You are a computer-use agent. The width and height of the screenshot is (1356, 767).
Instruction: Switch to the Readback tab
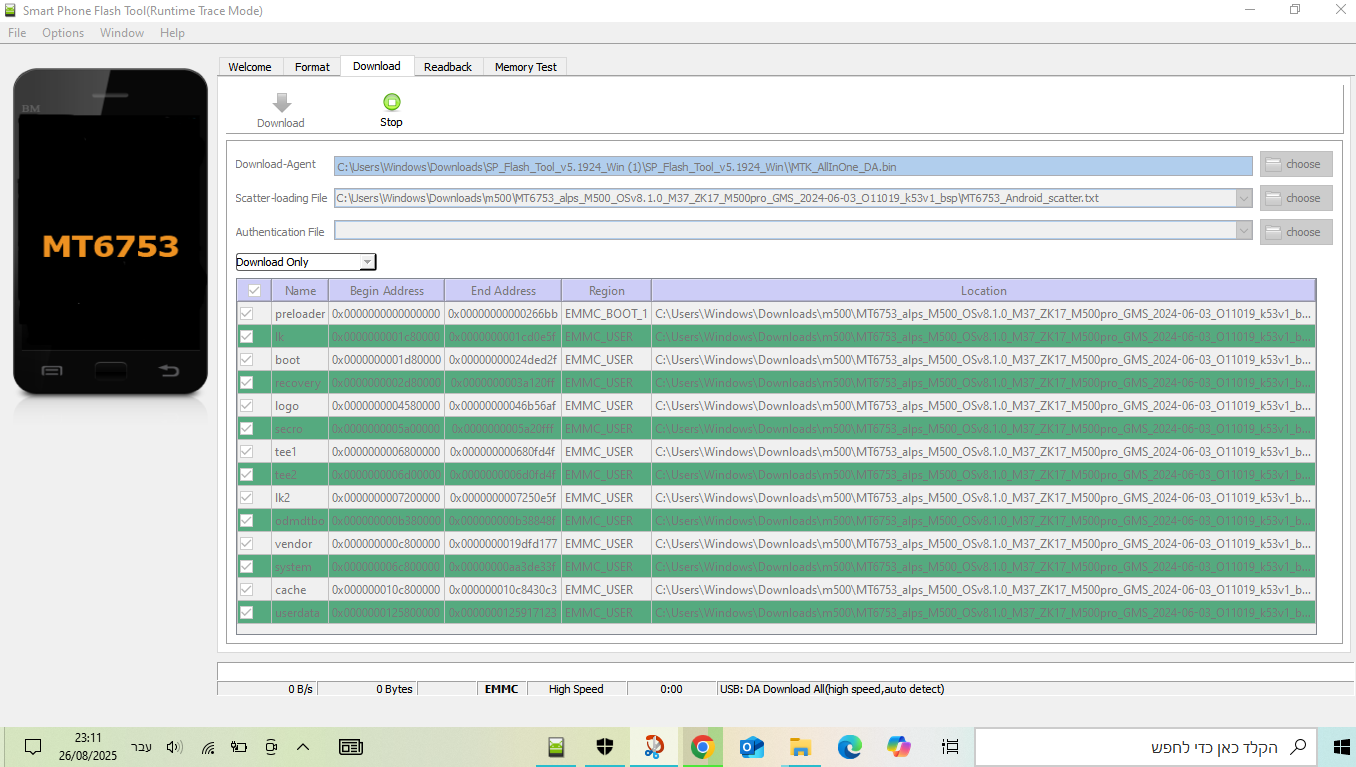448,67
